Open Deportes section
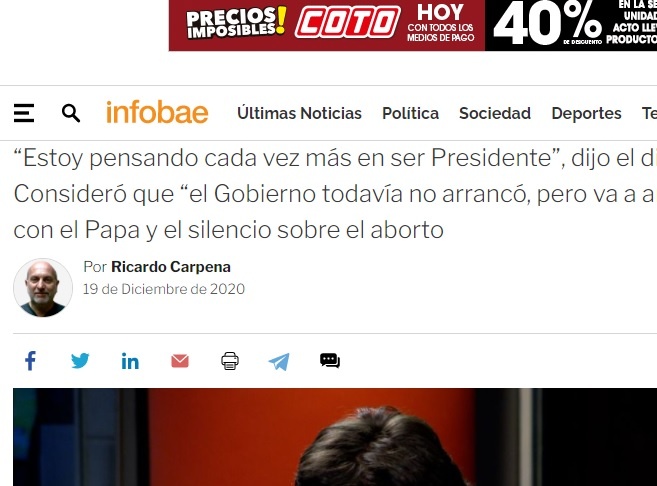Screen dimensions: 657x486 586,114
